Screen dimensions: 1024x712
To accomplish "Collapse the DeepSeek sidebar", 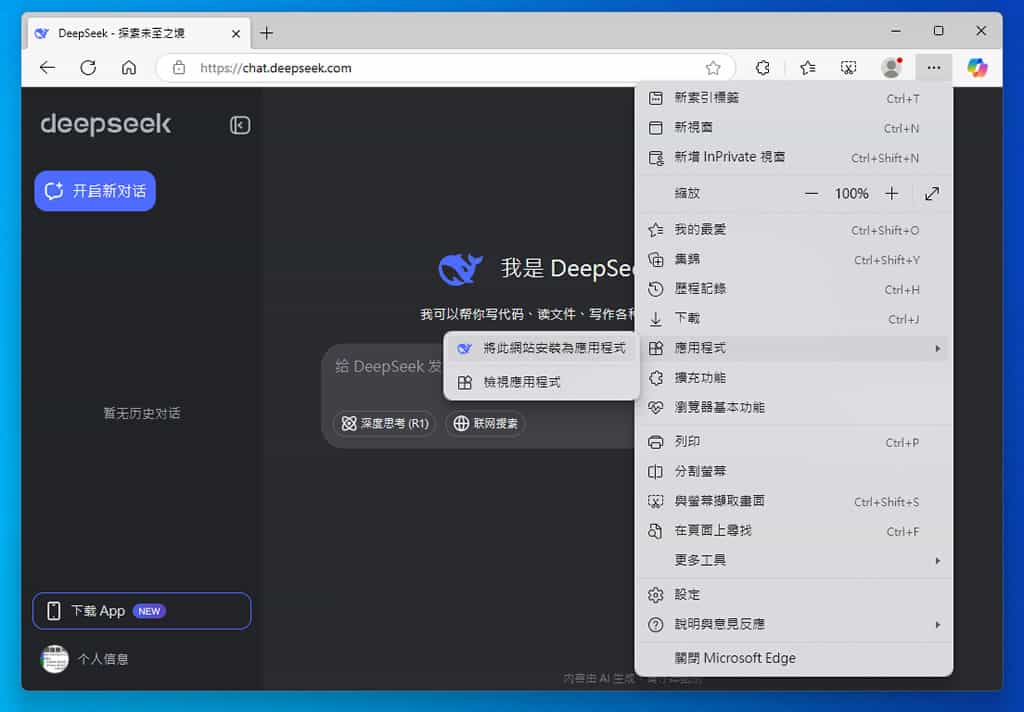I will pyautogui.click(x=240, y=125).
